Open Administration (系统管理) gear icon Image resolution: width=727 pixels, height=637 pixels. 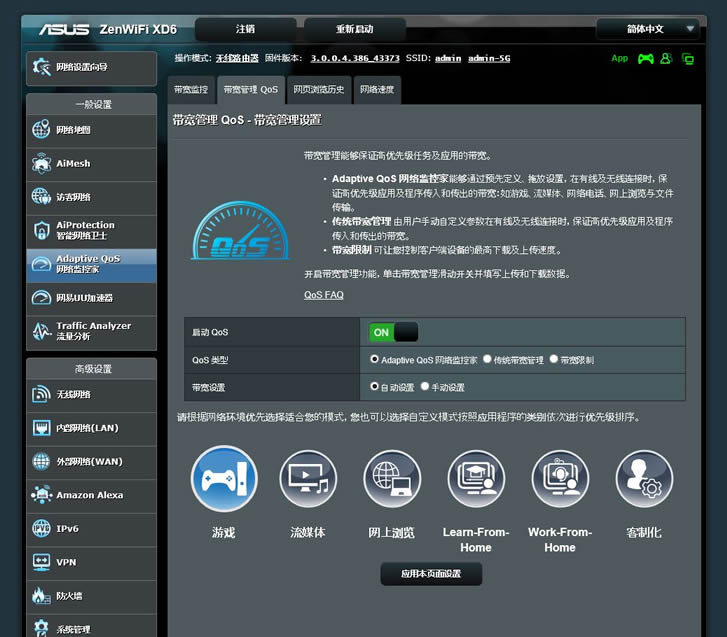[41, 627]
